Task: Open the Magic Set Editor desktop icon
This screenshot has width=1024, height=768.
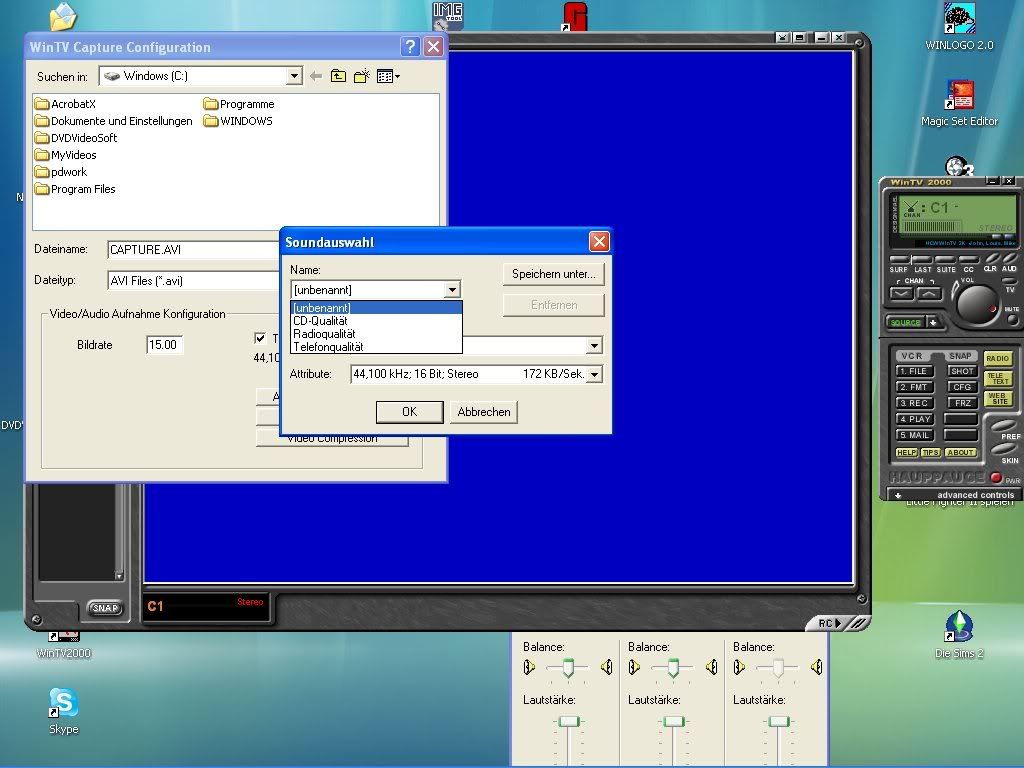Action: coord(959,103)
